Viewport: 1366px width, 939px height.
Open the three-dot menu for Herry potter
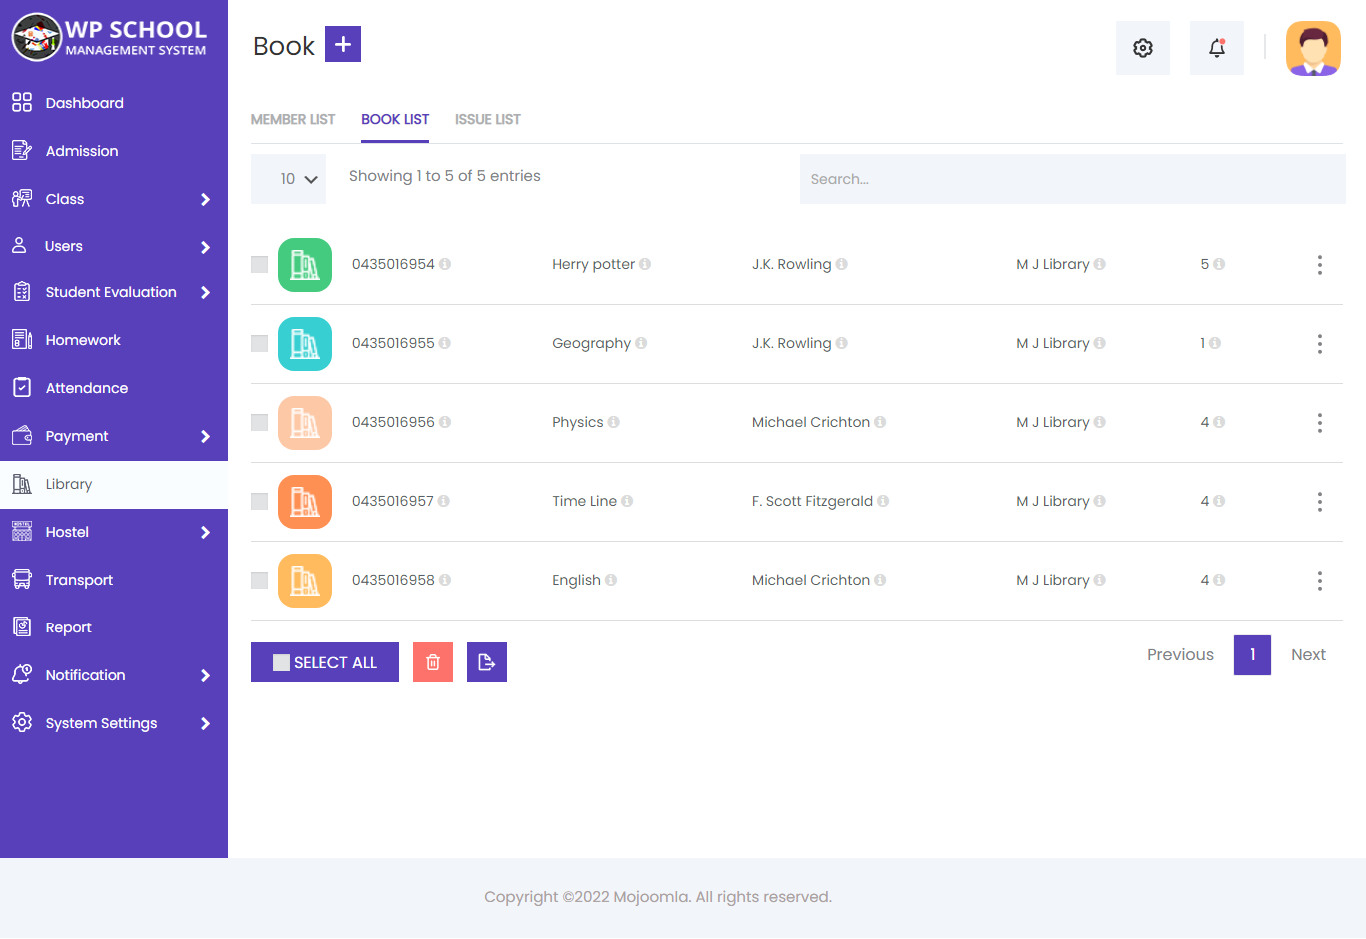[x=1320, y=265]
